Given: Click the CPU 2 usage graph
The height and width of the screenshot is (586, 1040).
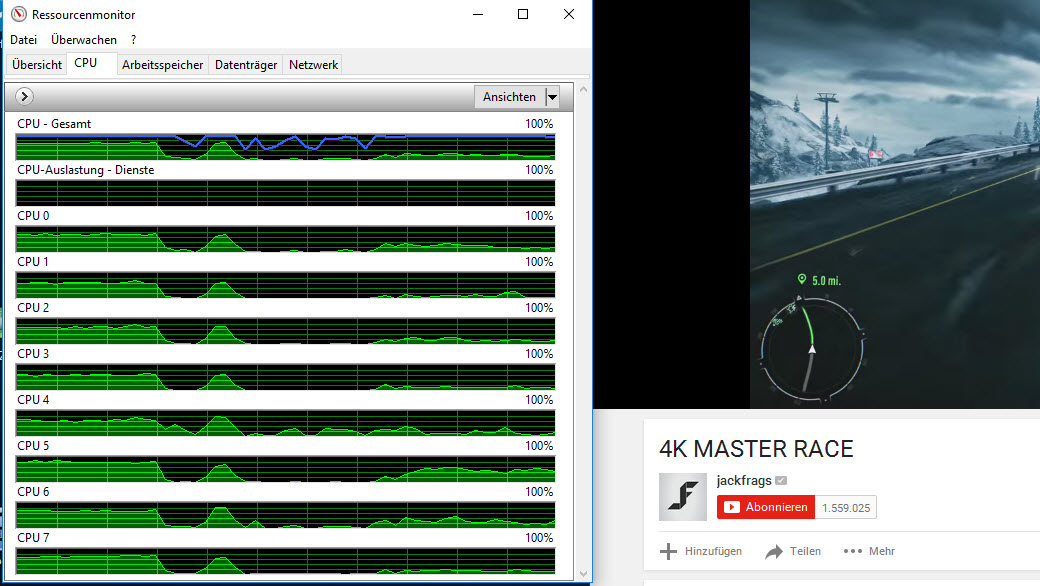Looking at the screenshot, I should click(285, 331).
